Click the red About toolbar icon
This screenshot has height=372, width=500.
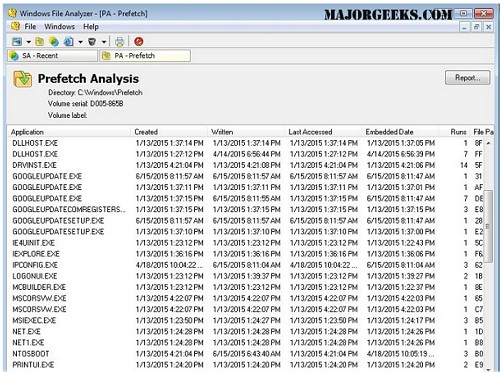click(139, 42)
